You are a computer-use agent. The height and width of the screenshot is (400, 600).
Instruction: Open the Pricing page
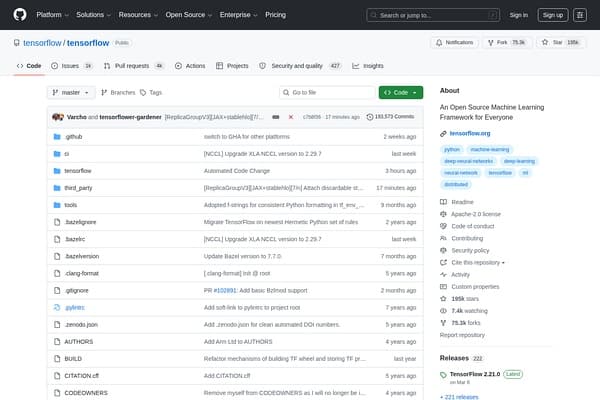[276, 15]
